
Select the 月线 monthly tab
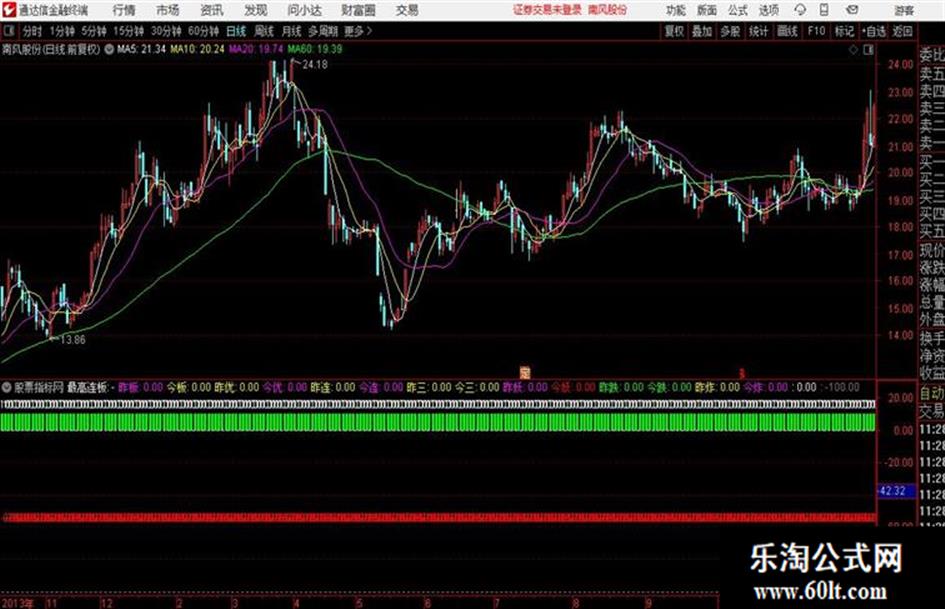291,31
